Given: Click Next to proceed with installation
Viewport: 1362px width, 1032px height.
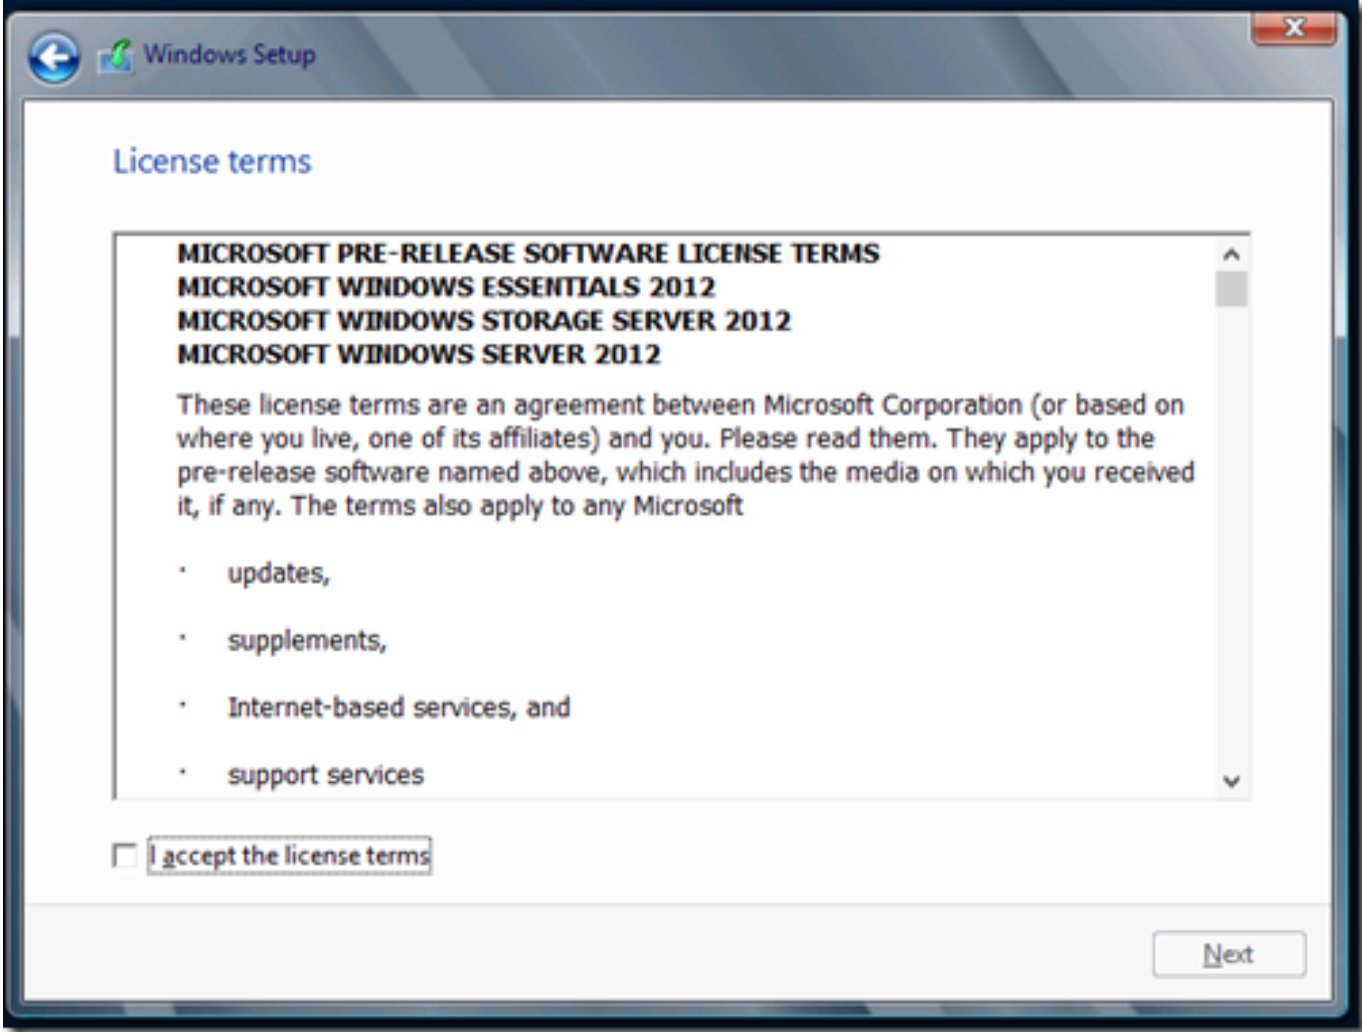Looking at the screenshot, I should pyautogui.click(x=1229, y=951).
